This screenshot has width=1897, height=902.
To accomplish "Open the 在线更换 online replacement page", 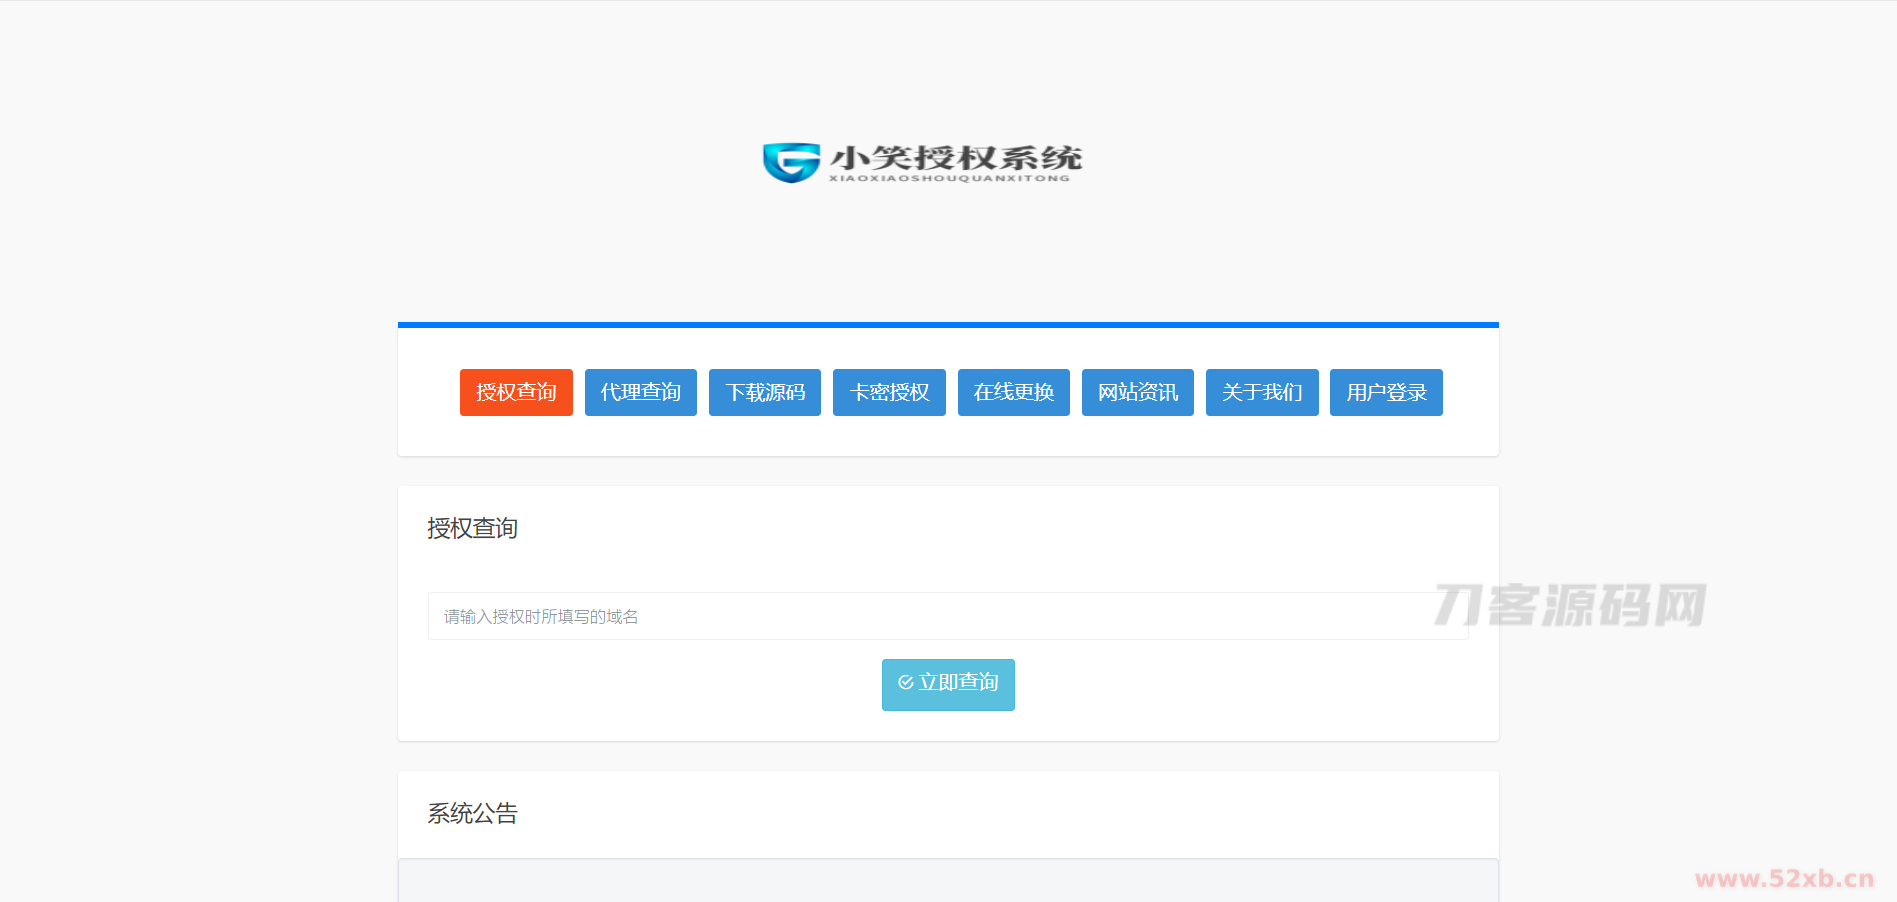I will coord(1013,392).
